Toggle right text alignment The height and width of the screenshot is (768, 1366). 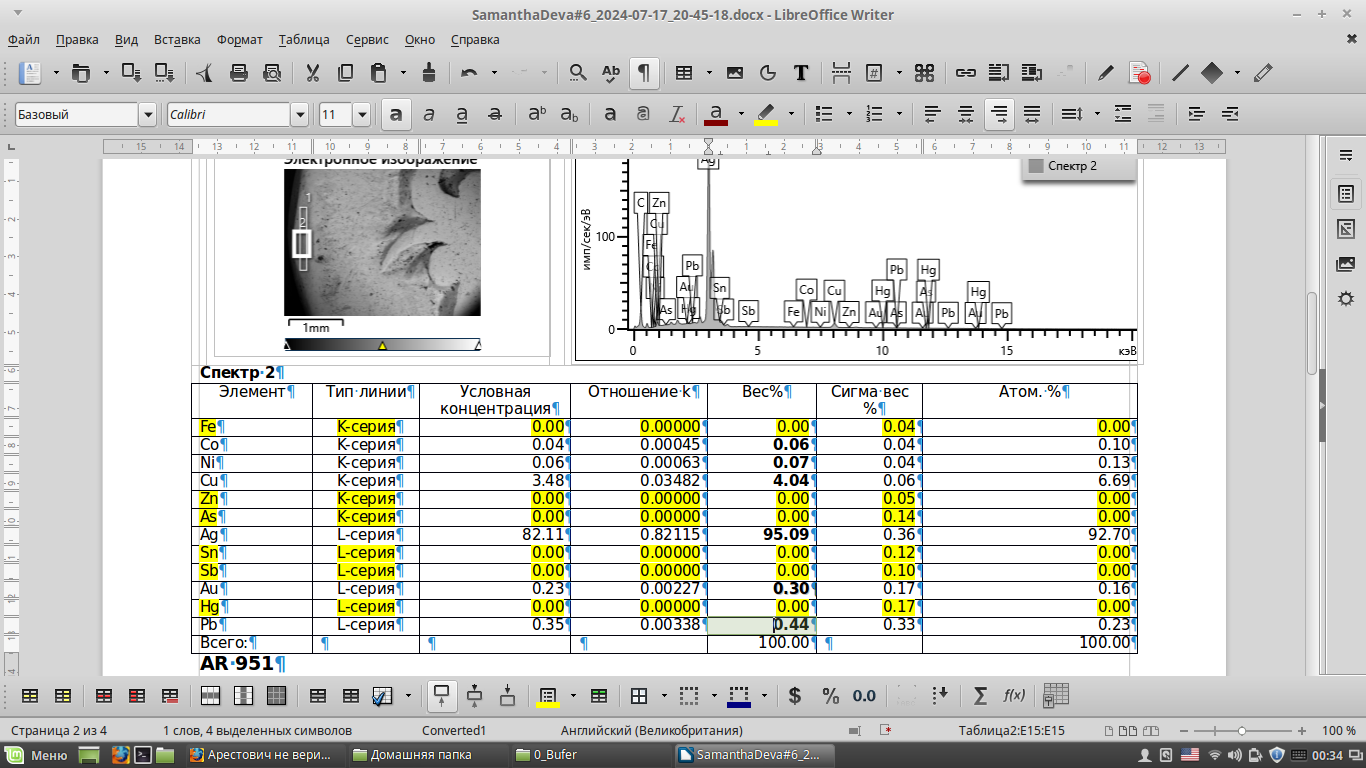click(997, 114)
